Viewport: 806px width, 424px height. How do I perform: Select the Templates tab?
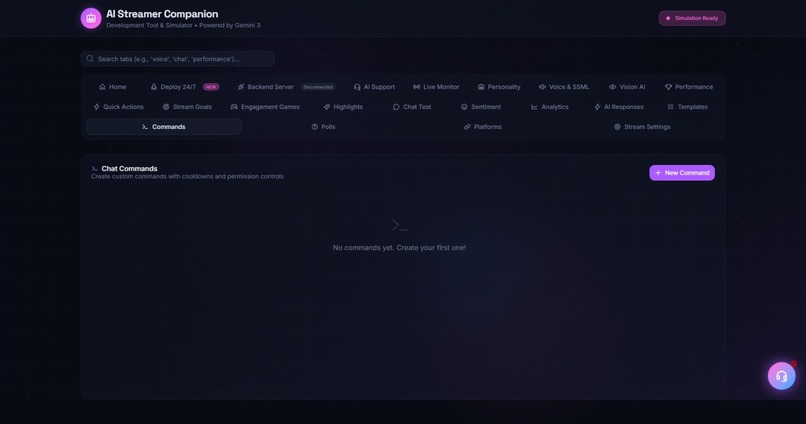[x=687, y=107]
